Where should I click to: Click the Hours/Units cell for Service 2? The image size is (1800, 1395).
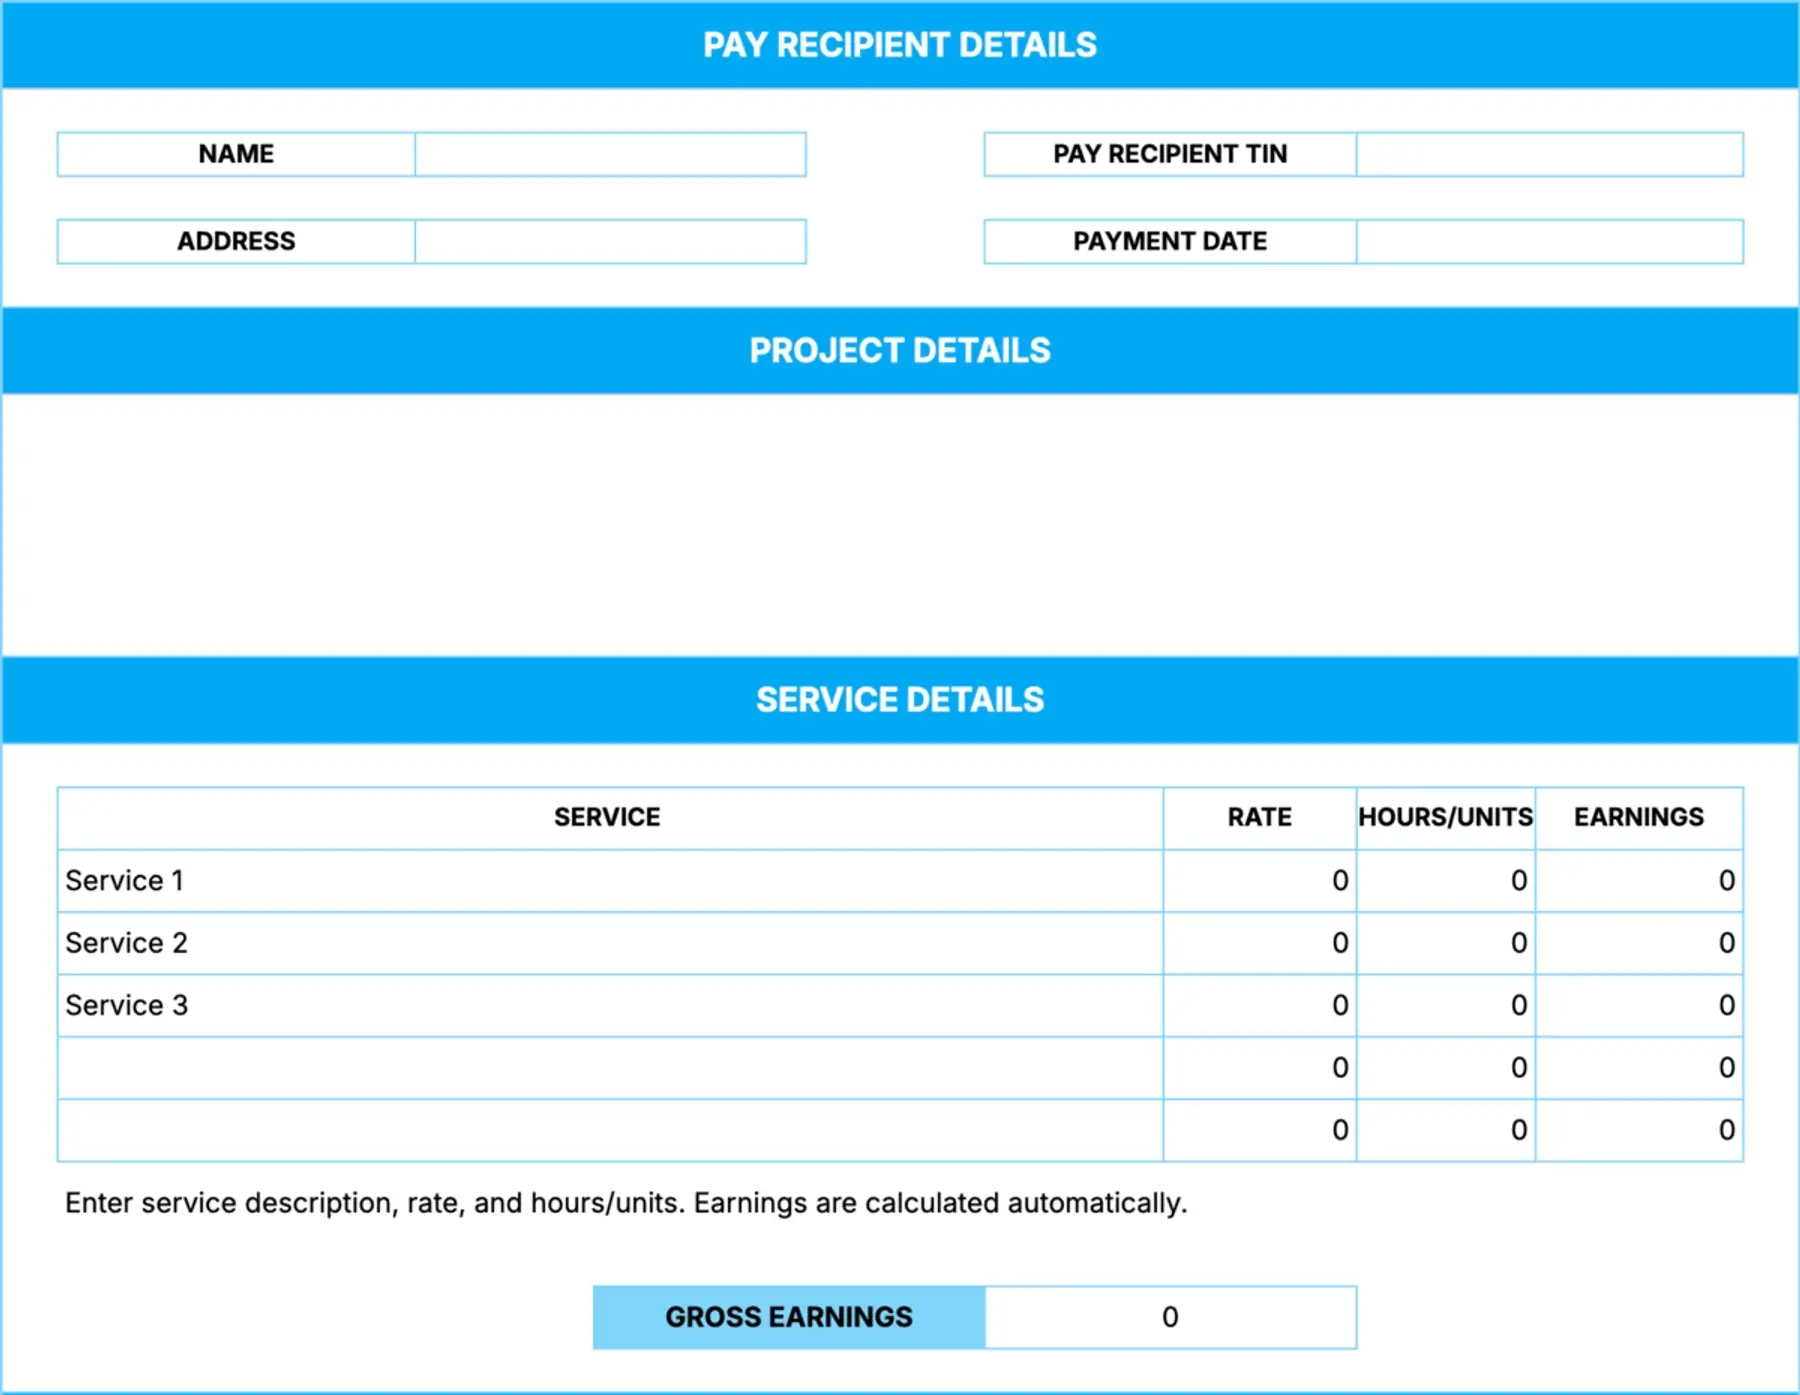click(x=1445, y=943)
